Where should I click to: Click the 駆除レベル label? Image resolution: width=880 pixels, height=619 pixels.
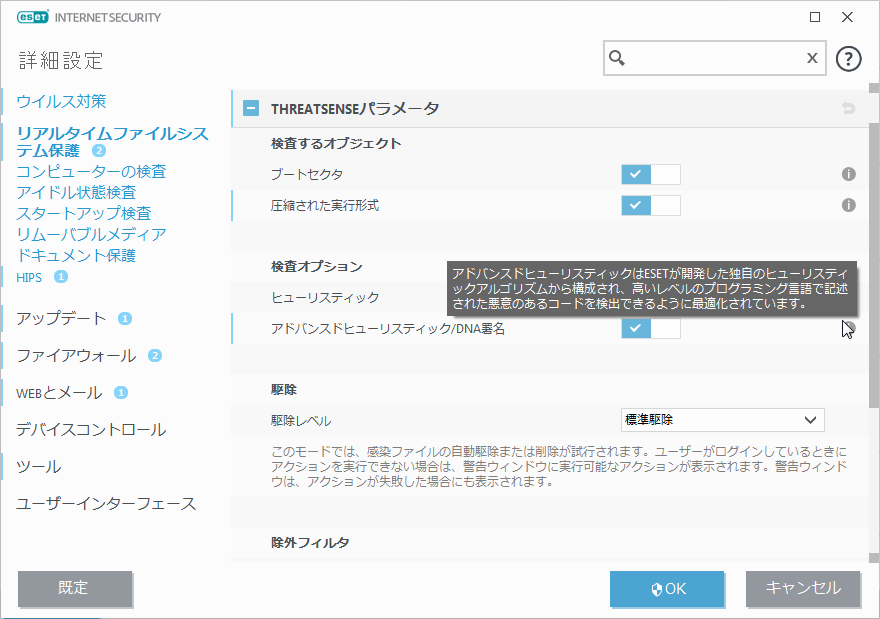coord(301,421)
